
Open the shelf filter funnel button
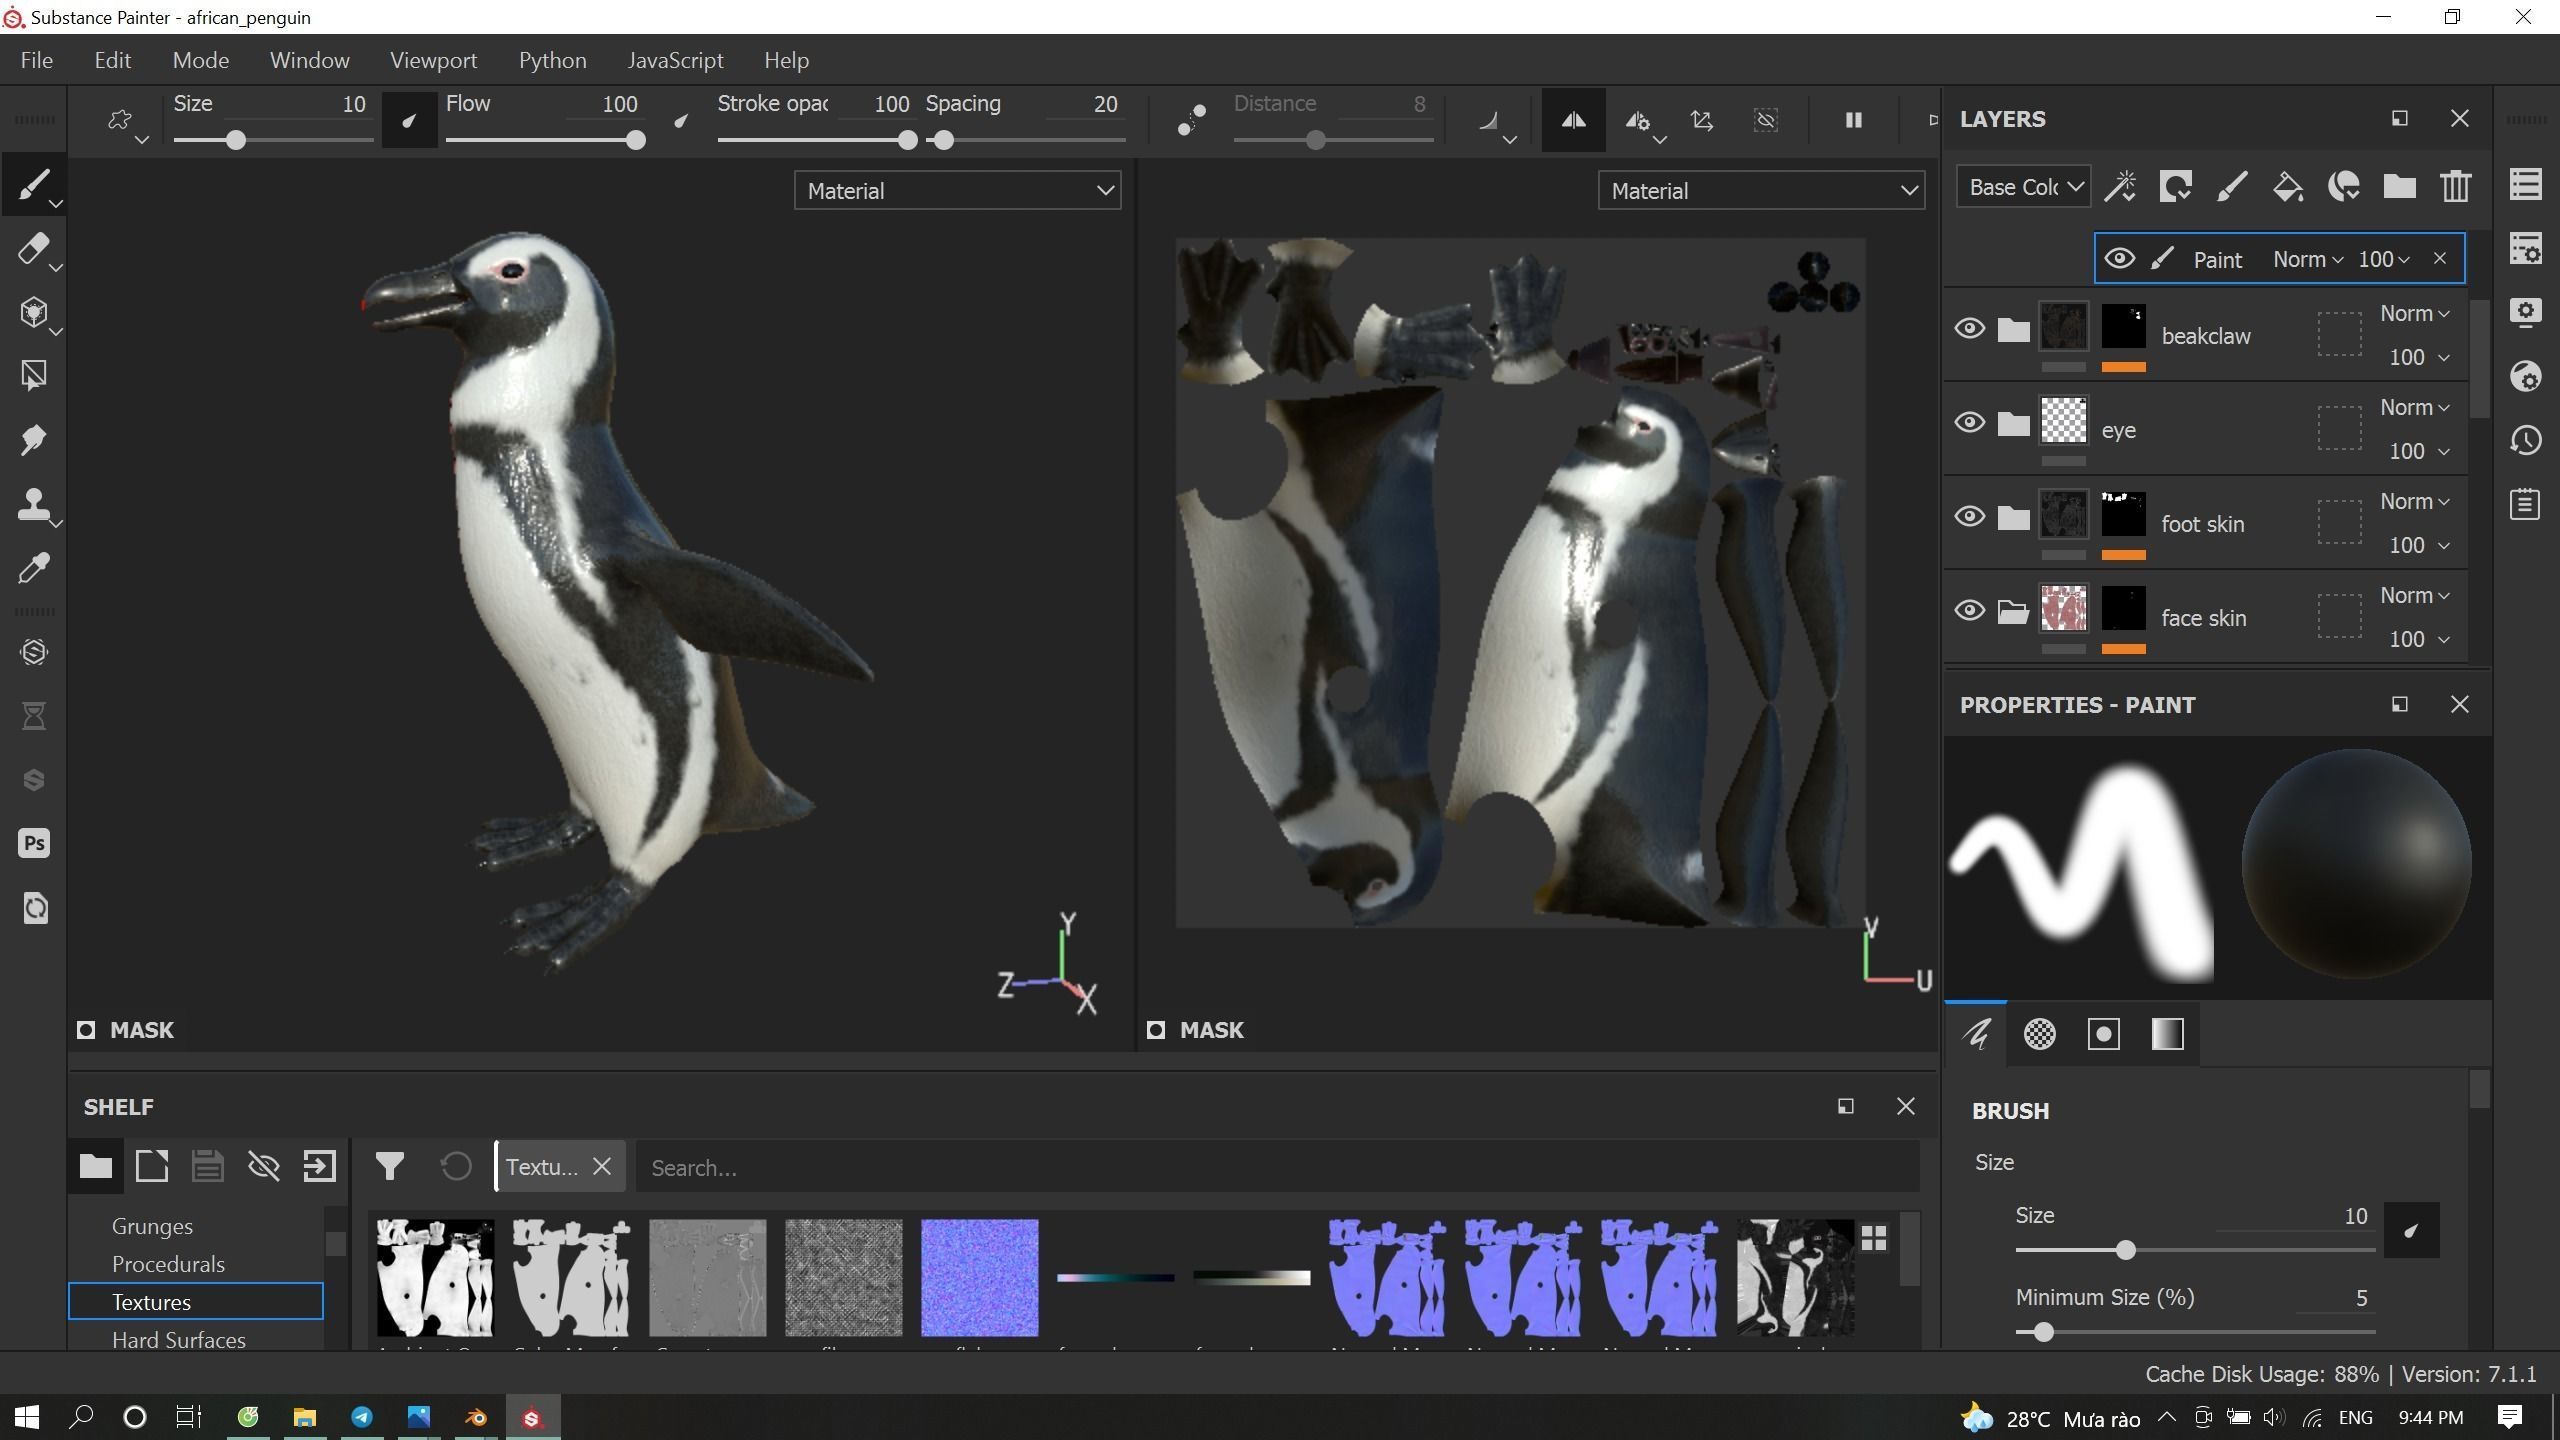tap(390, 1166)
